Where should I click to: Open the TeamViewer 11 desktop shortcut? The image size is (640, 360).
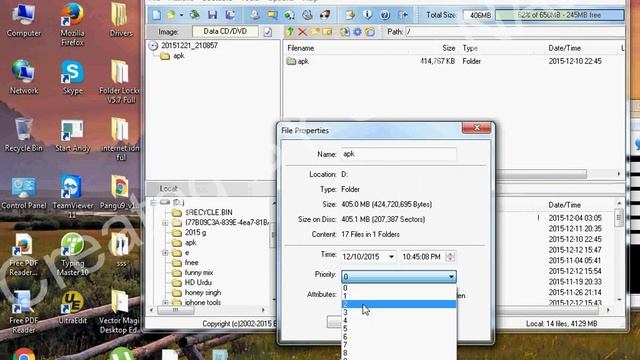click(72, 197)
